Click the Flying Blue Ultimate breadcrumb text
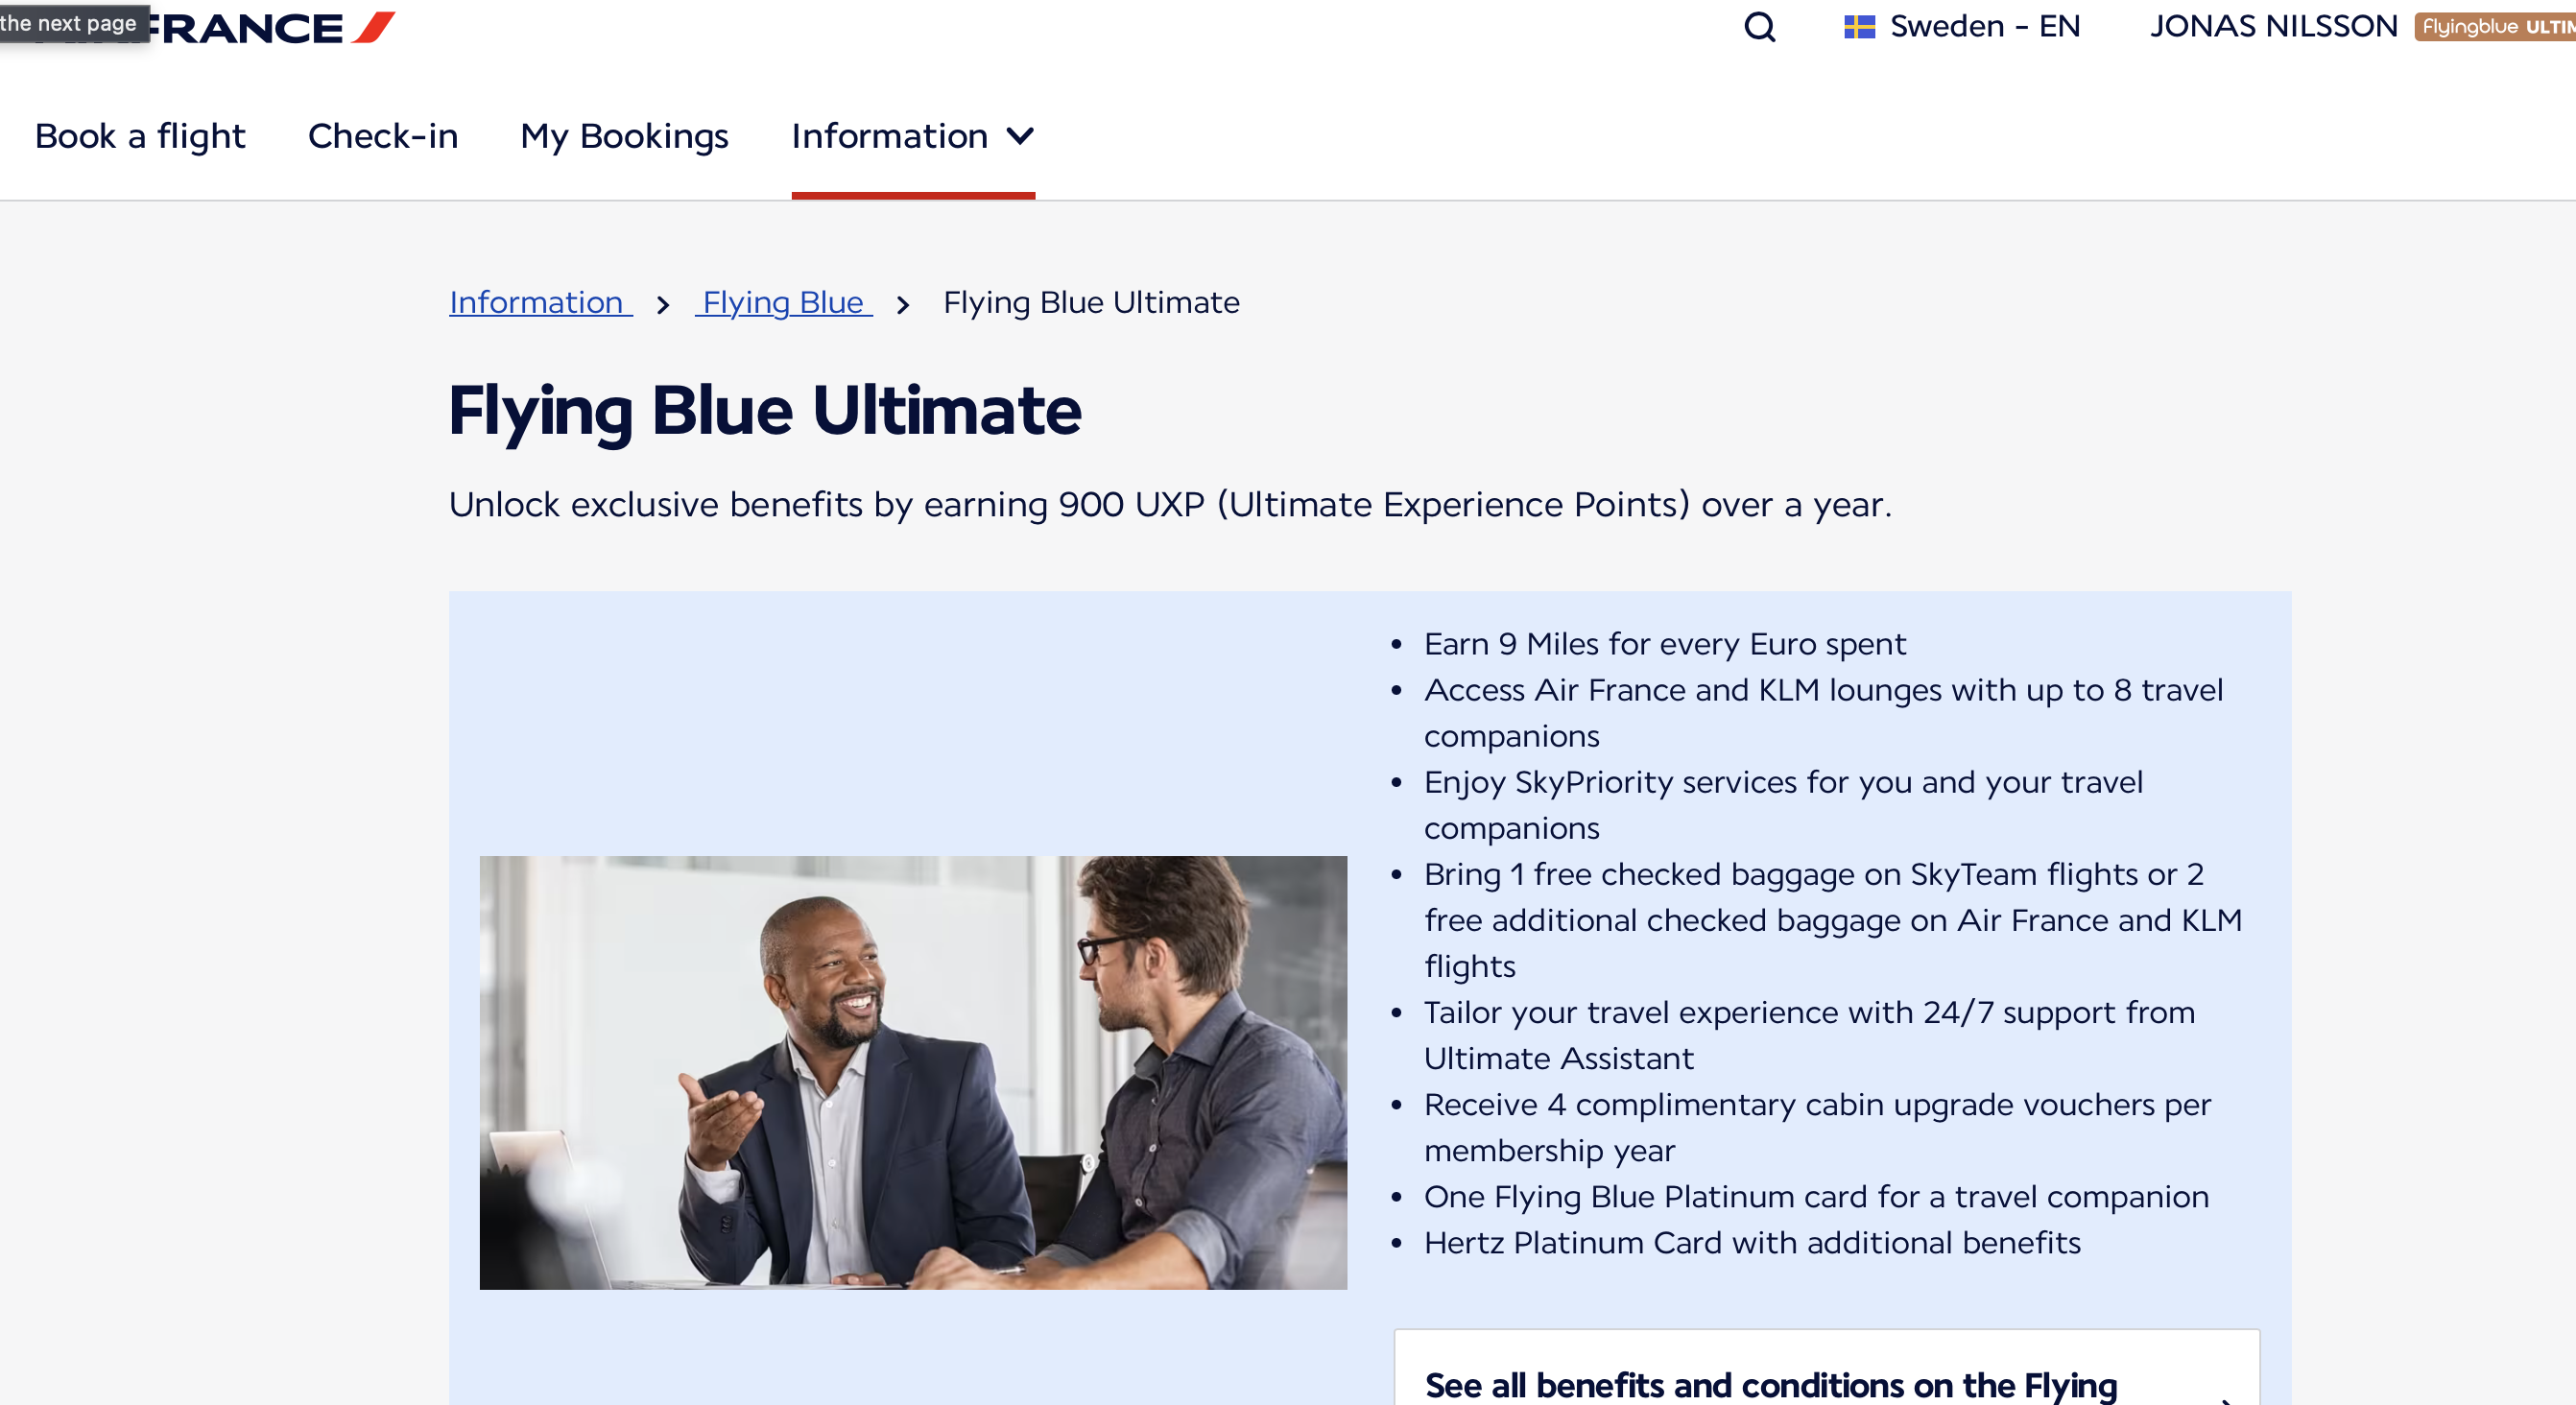Image resolution: width=2576 pixels, height=1405 pixels. point(1090,303)
